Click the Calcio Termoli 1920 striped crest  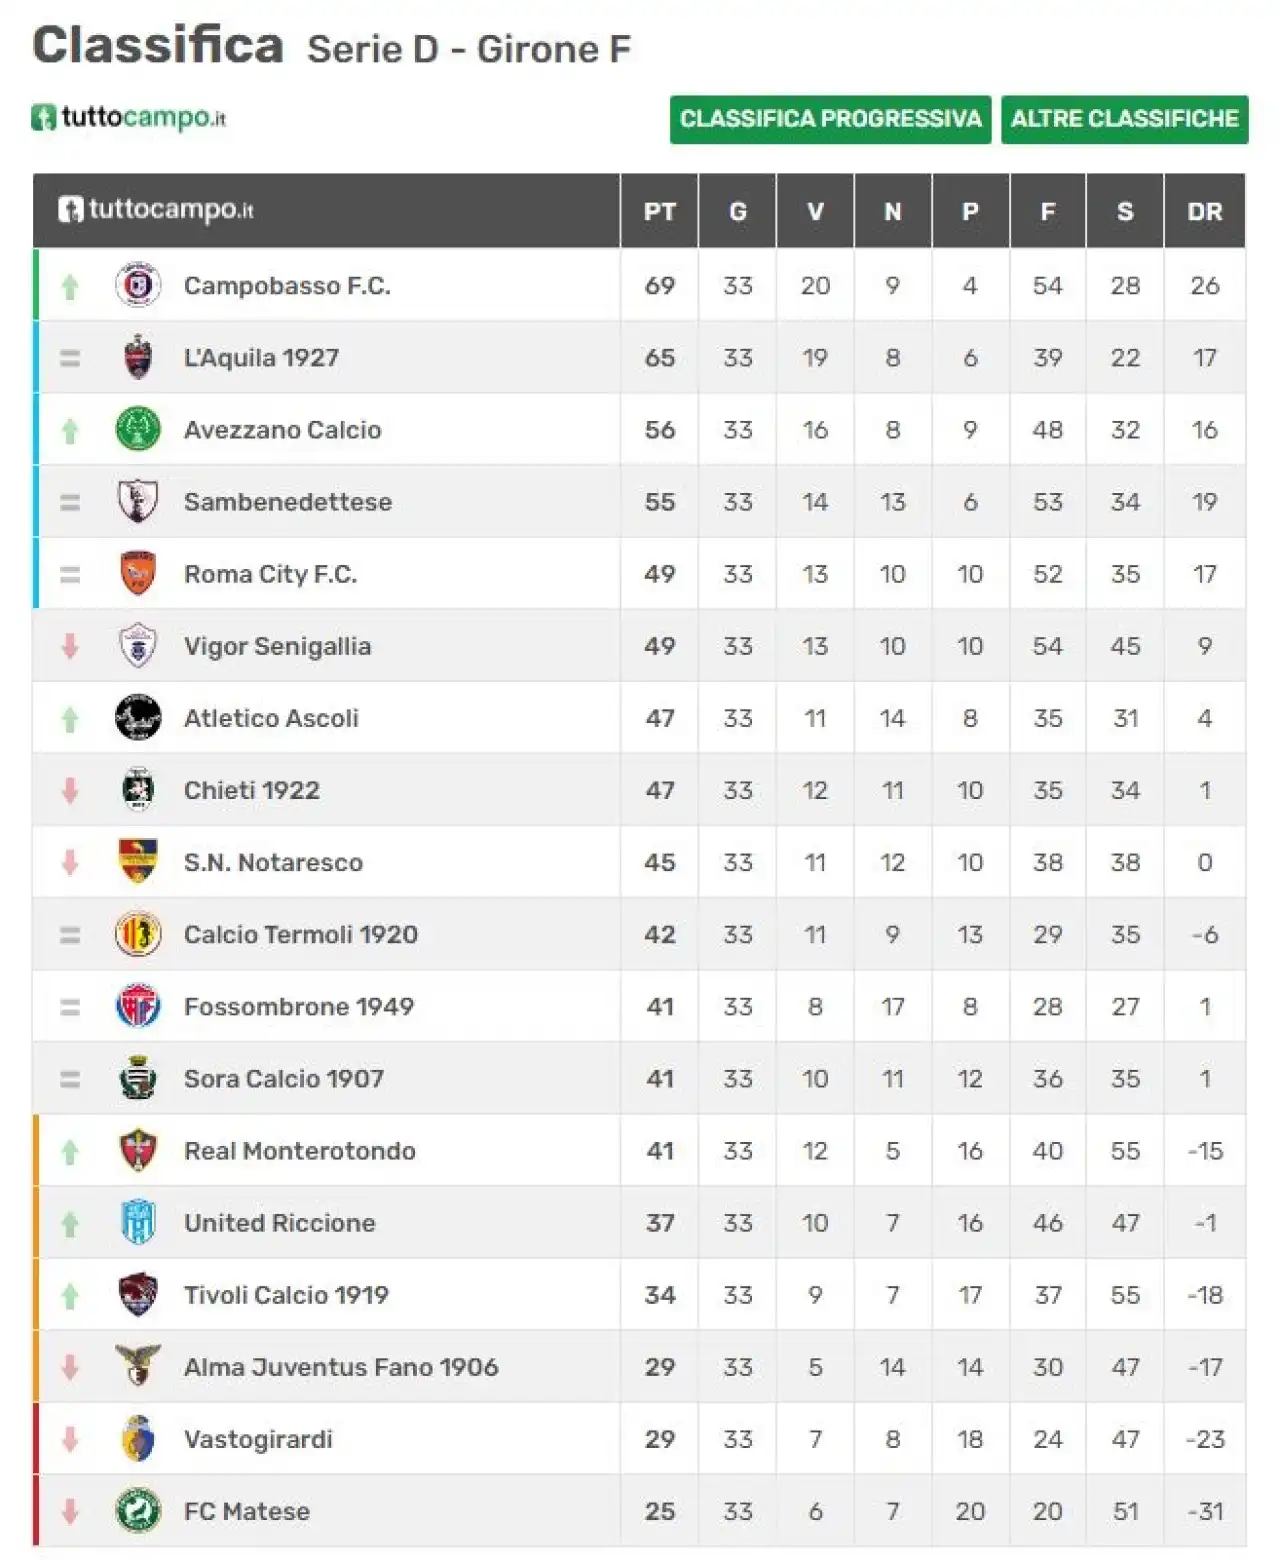pyautogui.click(x=138, y=934)
